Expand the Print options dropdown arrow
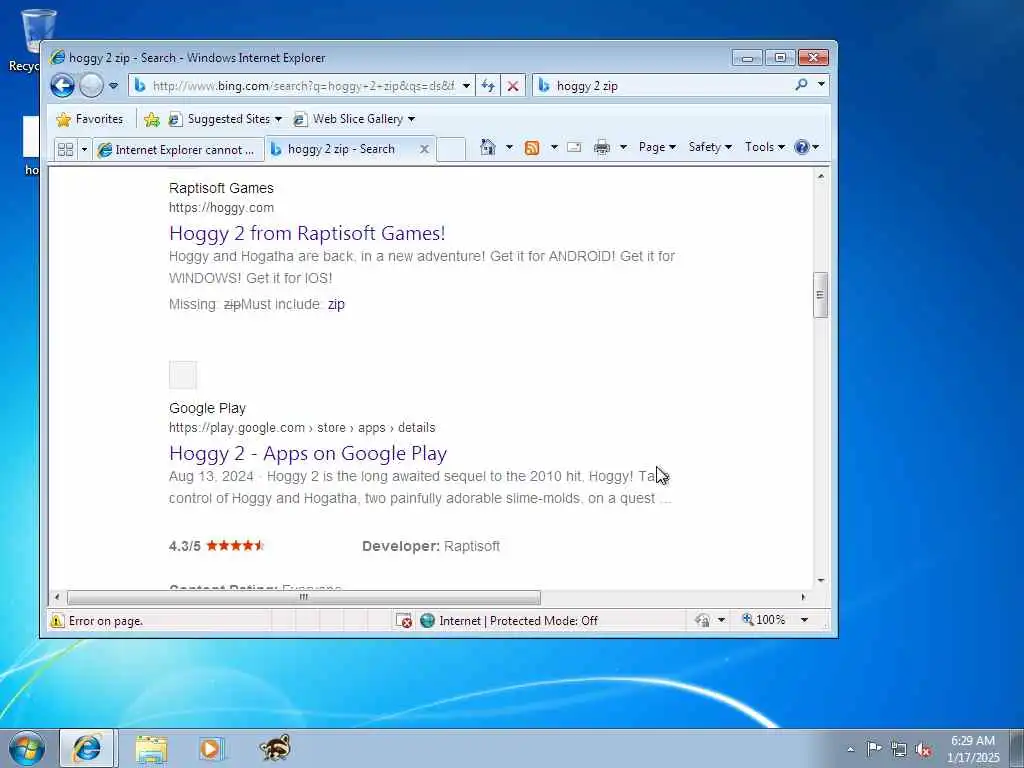1024x768 pixels. [623, 147]
